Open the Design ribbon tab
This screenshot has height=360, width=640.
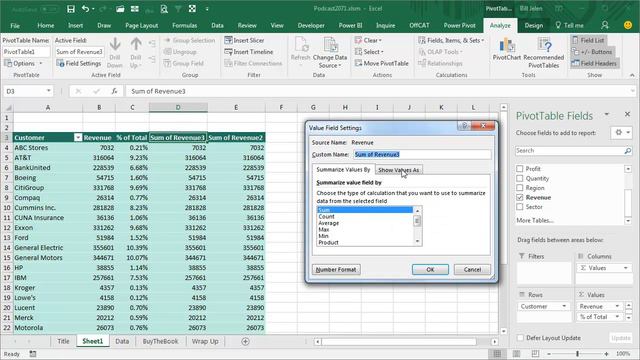click(533, 25)
